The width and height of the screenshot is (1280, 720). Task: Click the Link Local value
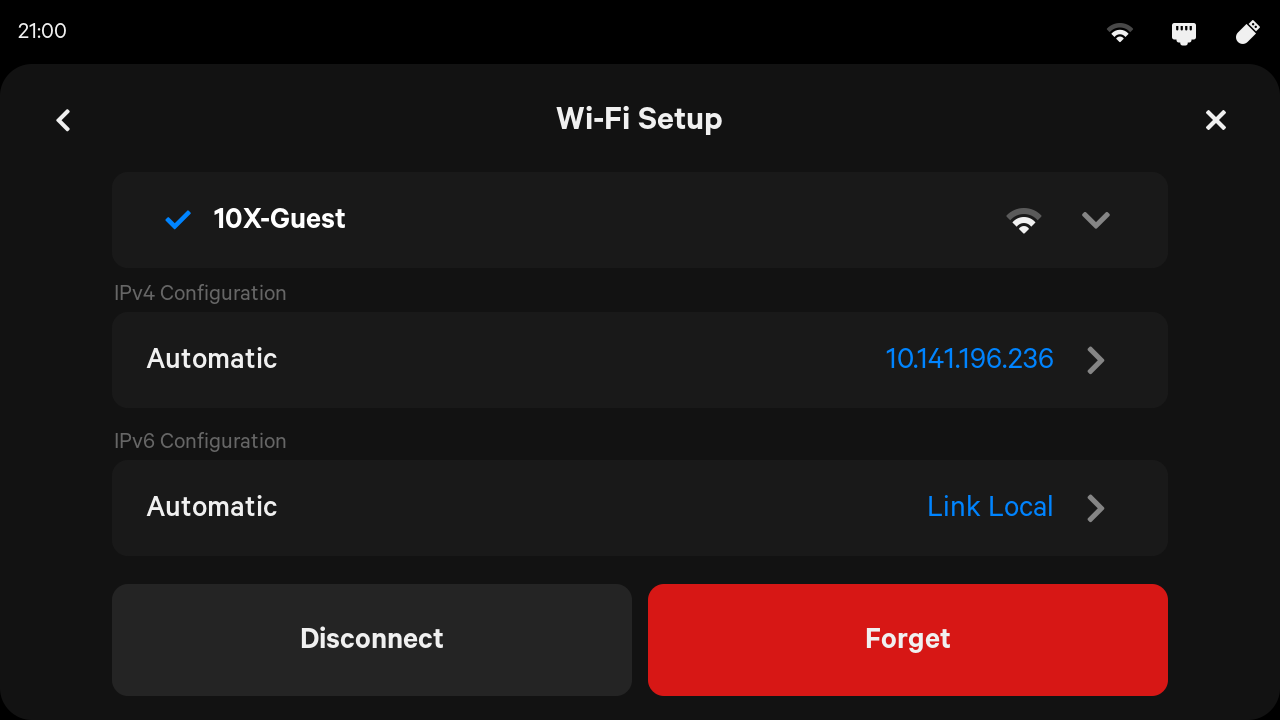point(990,507)
